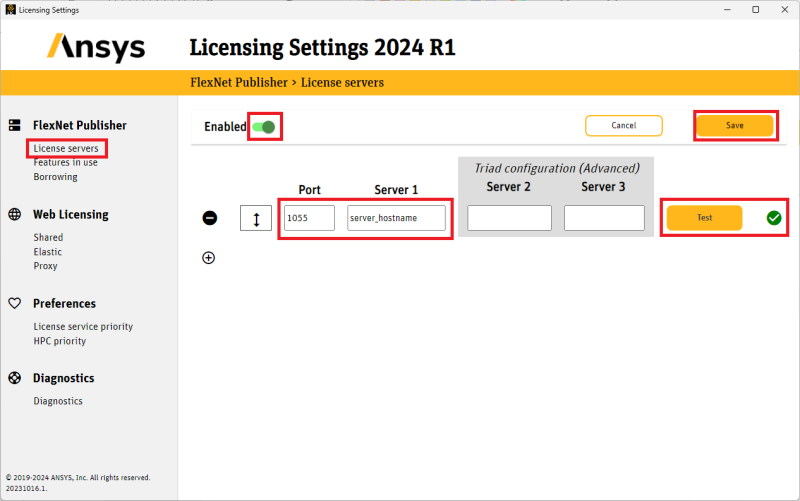Open the Borrowing section
This screenshot has height=501, width=800.
(55, 177)
